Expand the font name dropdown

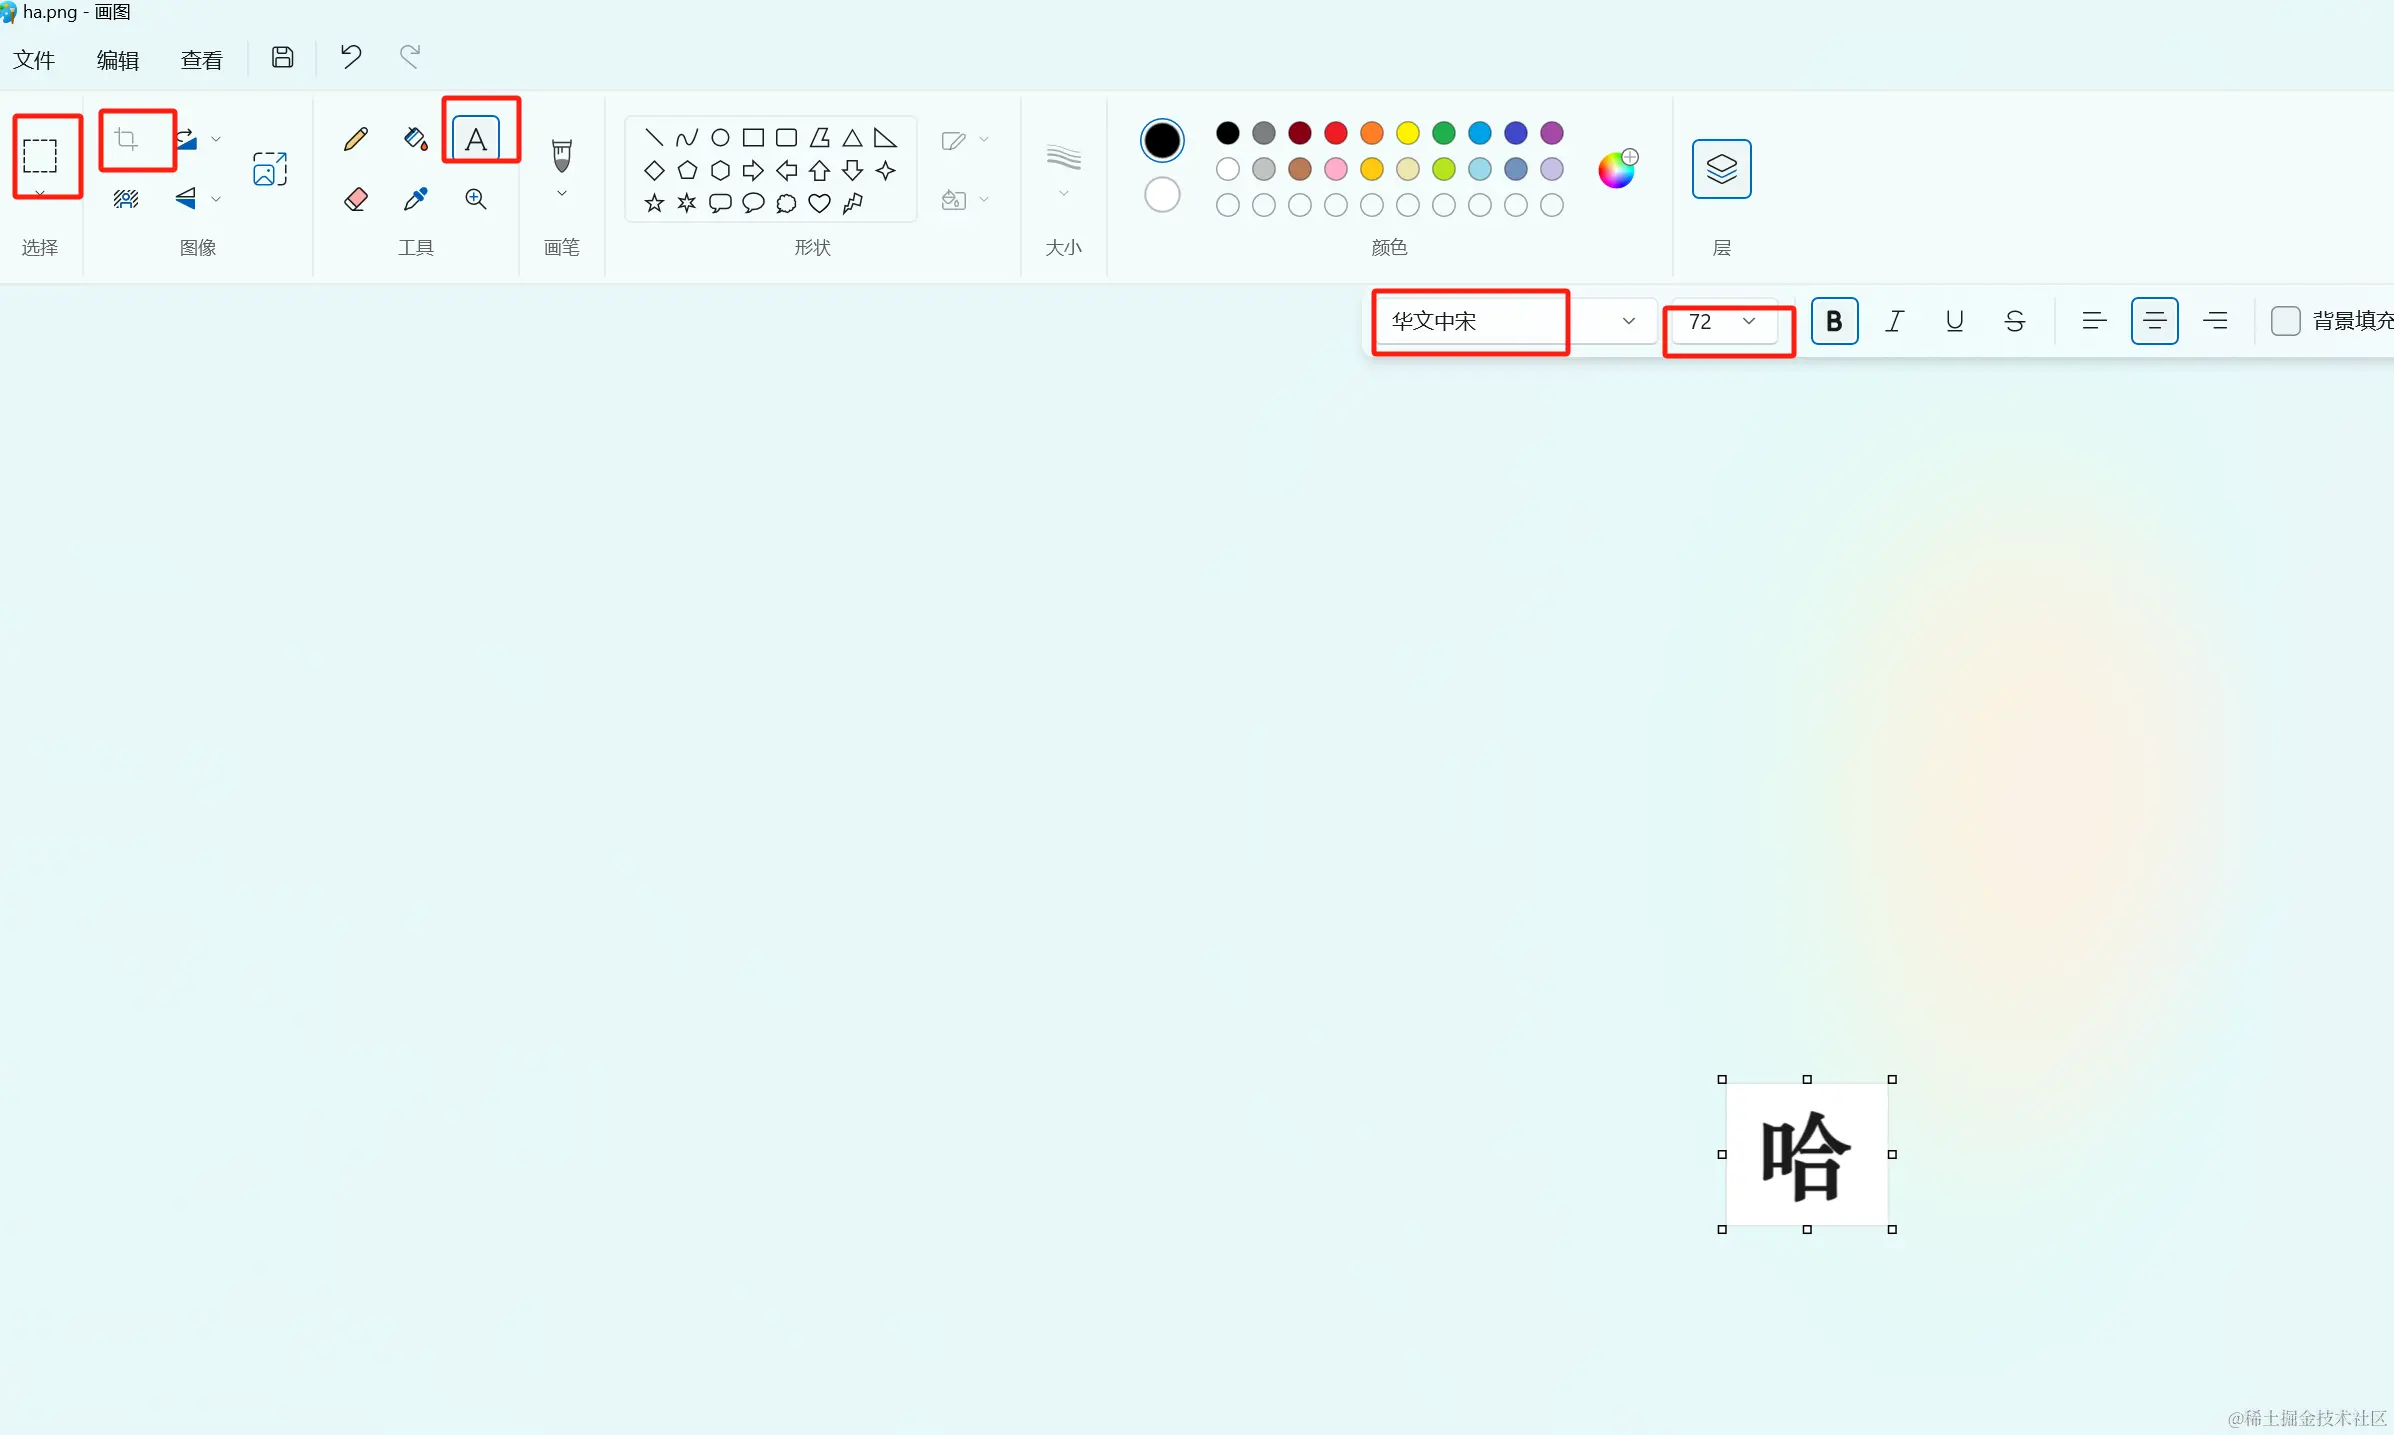click(1628, 321)
